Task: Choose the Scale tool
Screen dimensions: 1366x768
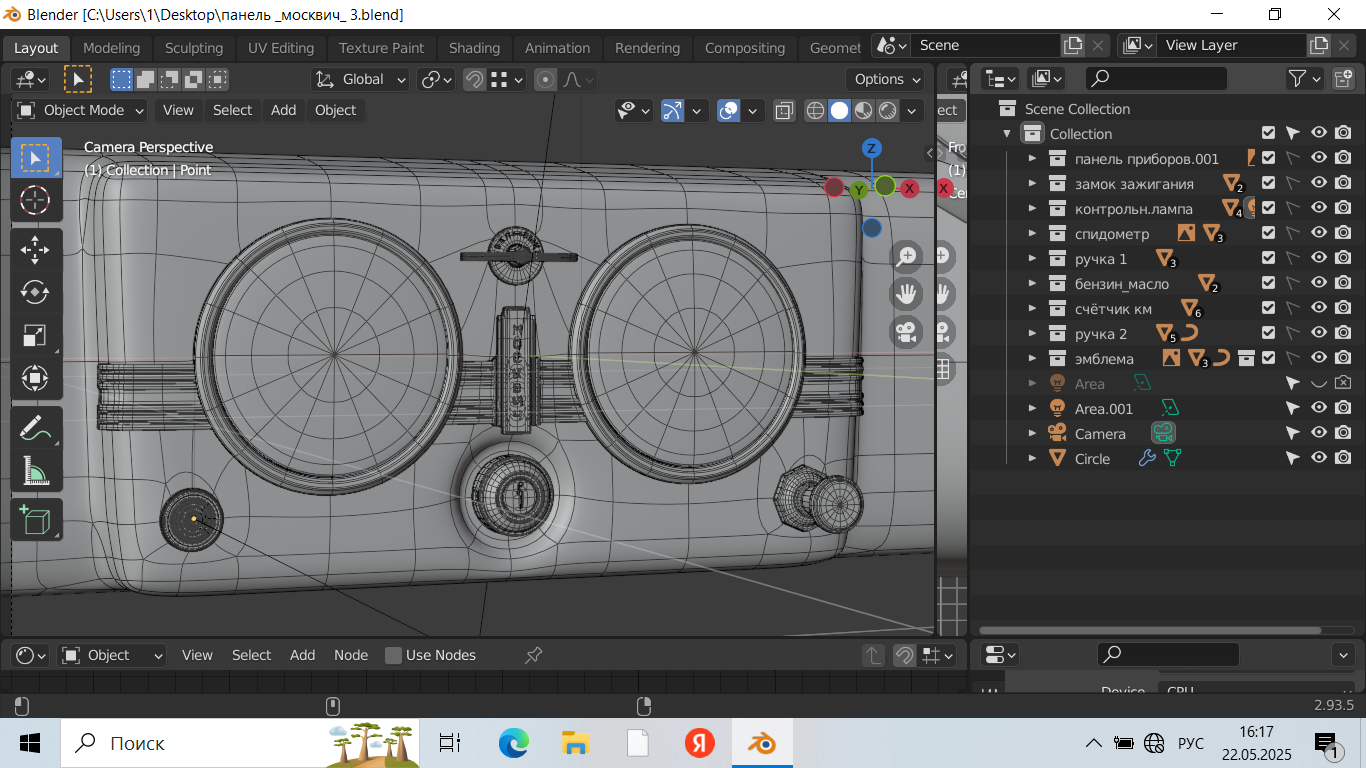Action: click(35, 335)
